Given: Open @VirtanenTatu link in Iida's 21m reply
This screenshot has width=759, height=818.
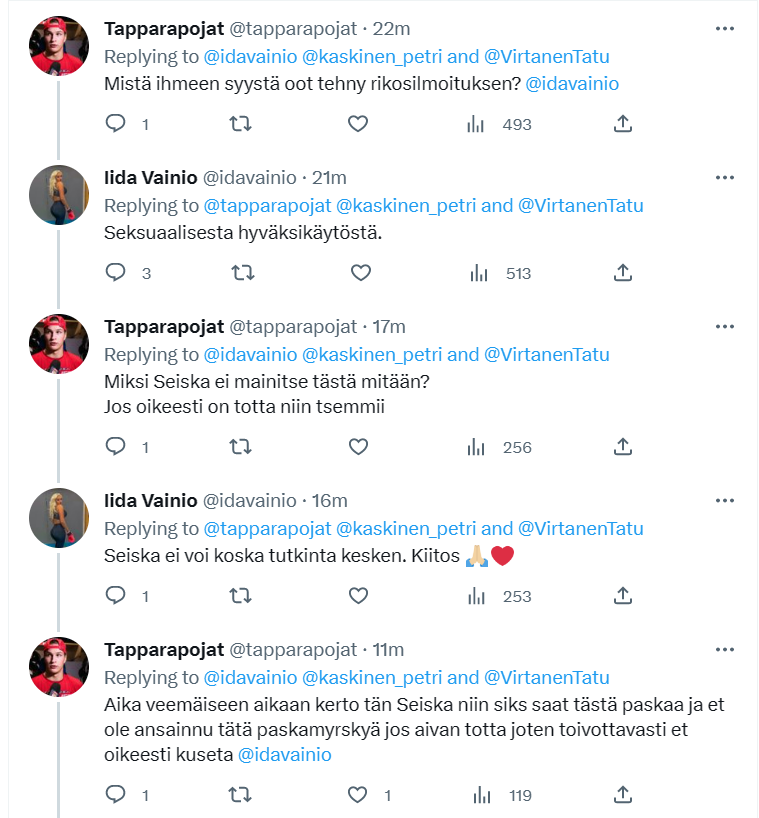Looking at the screenshot, I should (581, 206).
